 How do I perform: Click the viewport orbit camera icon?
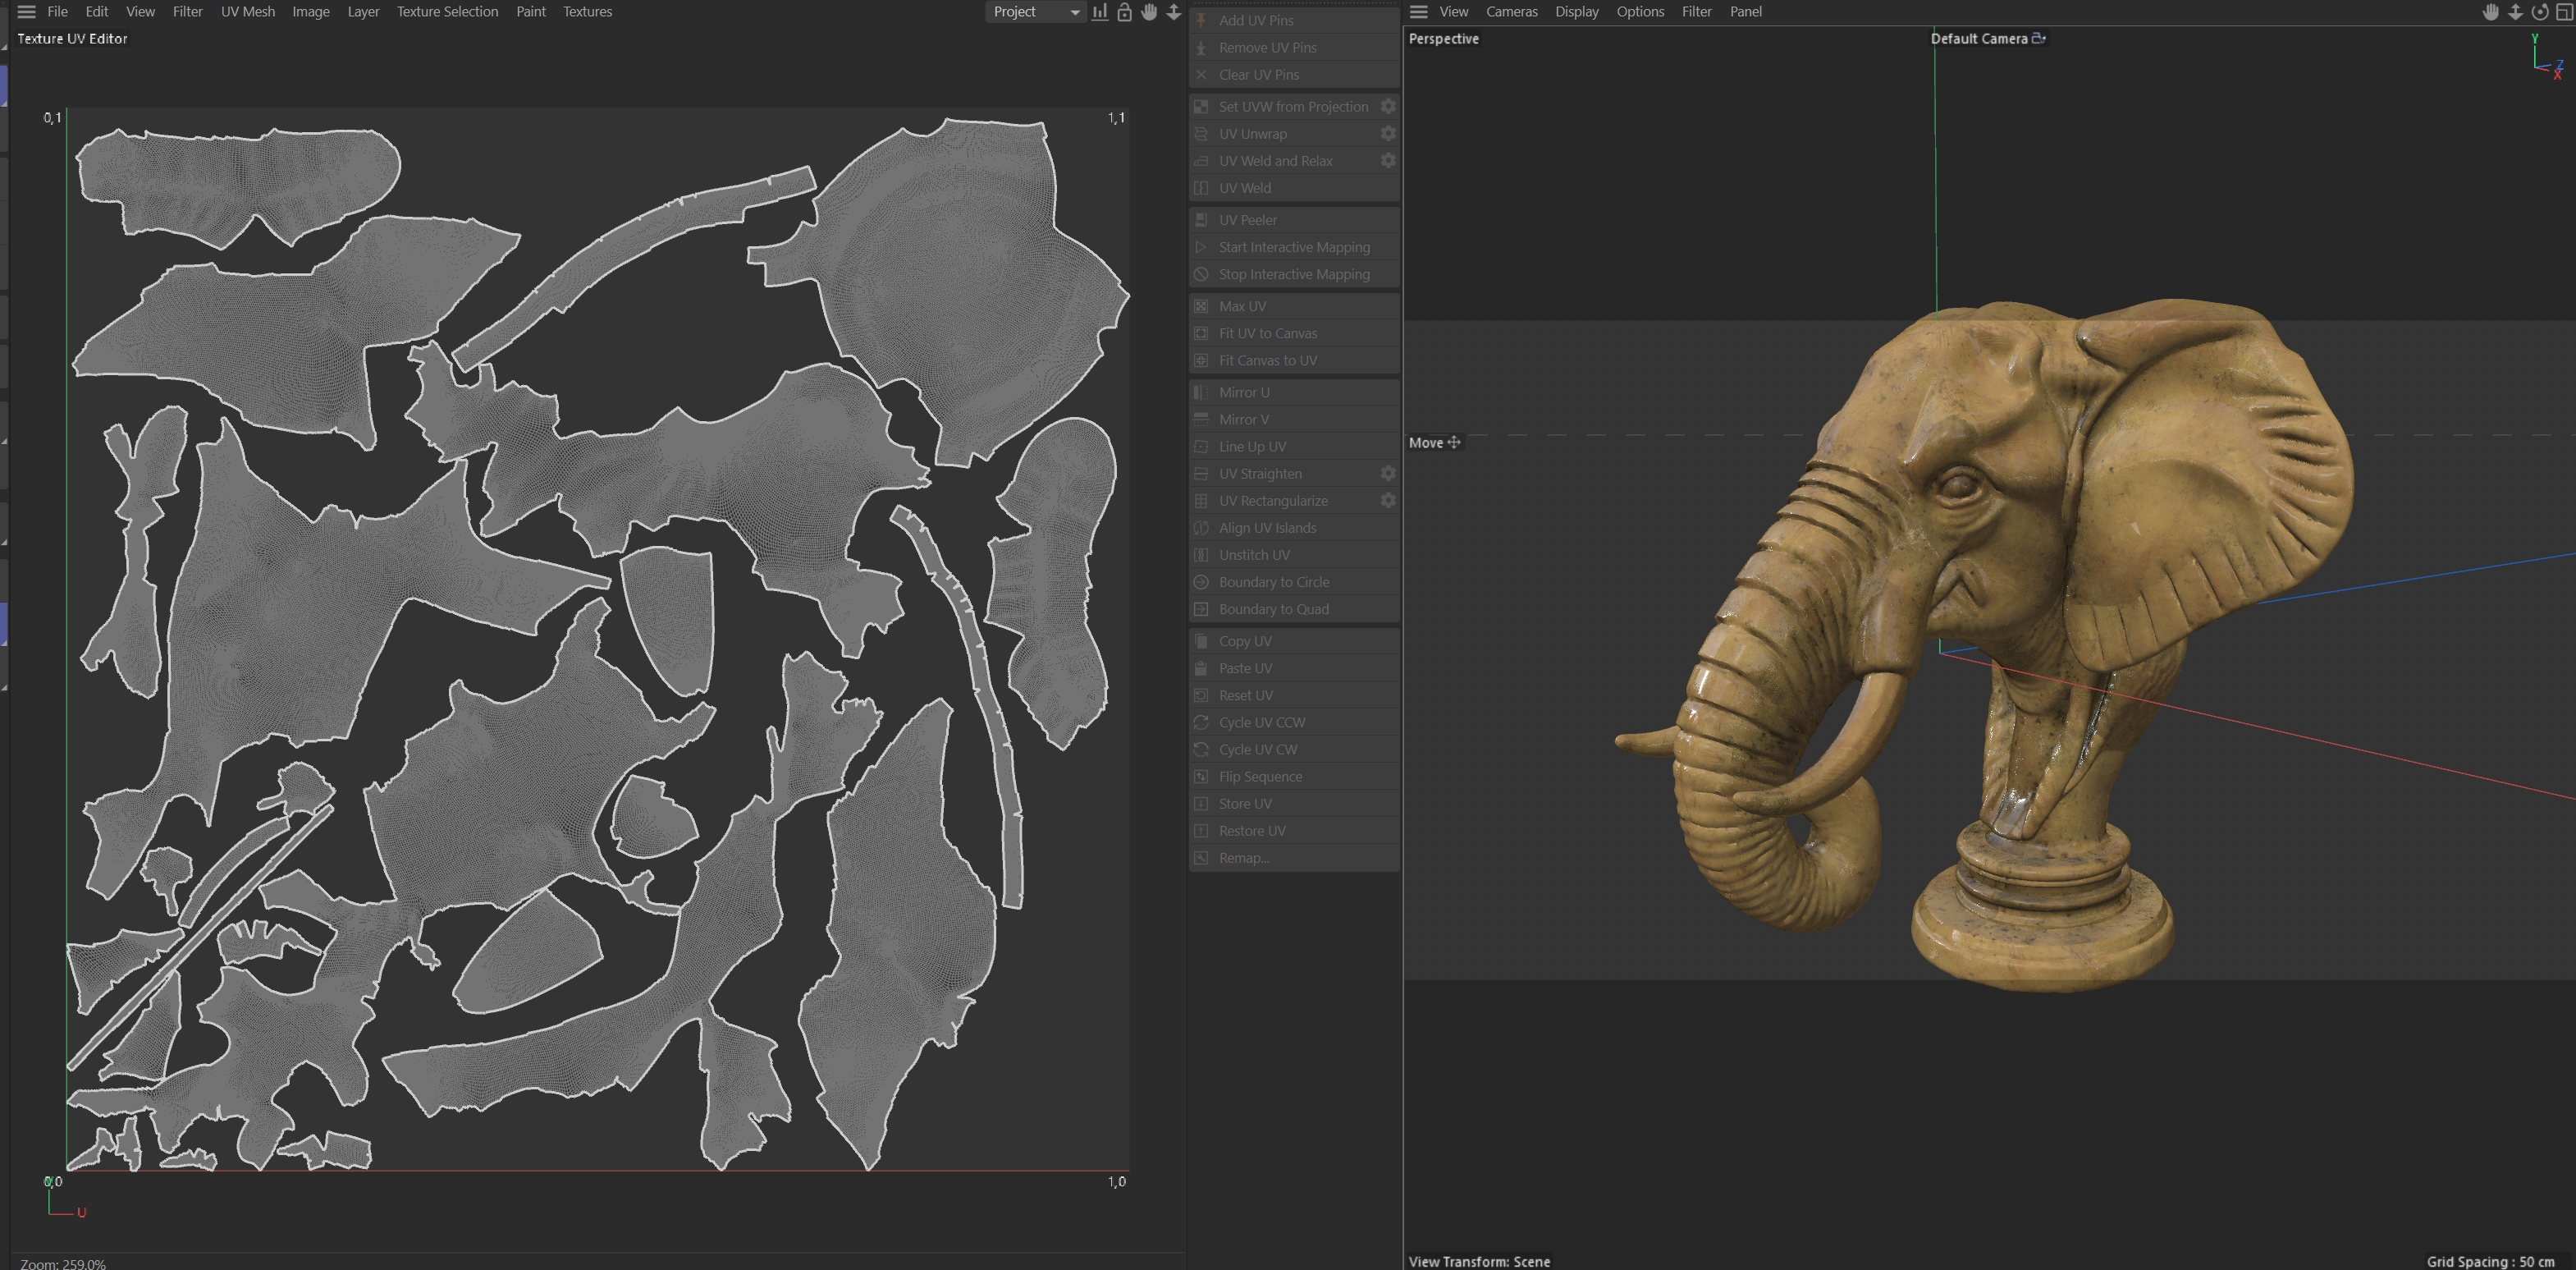pyautogui.click(x=2540, y=12)
